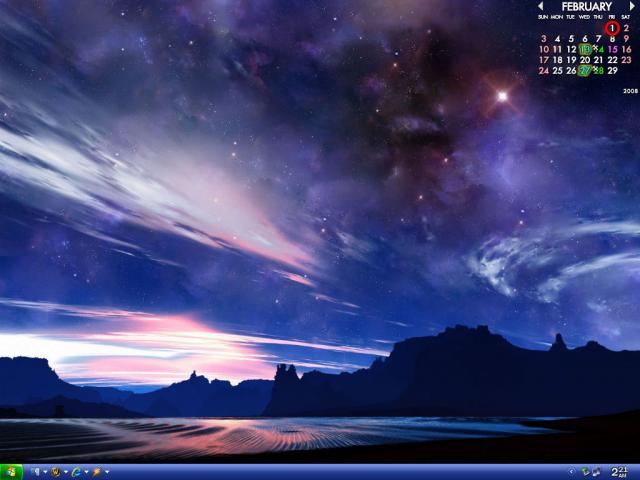Select purple date 15 in calendar

[613, 49]
